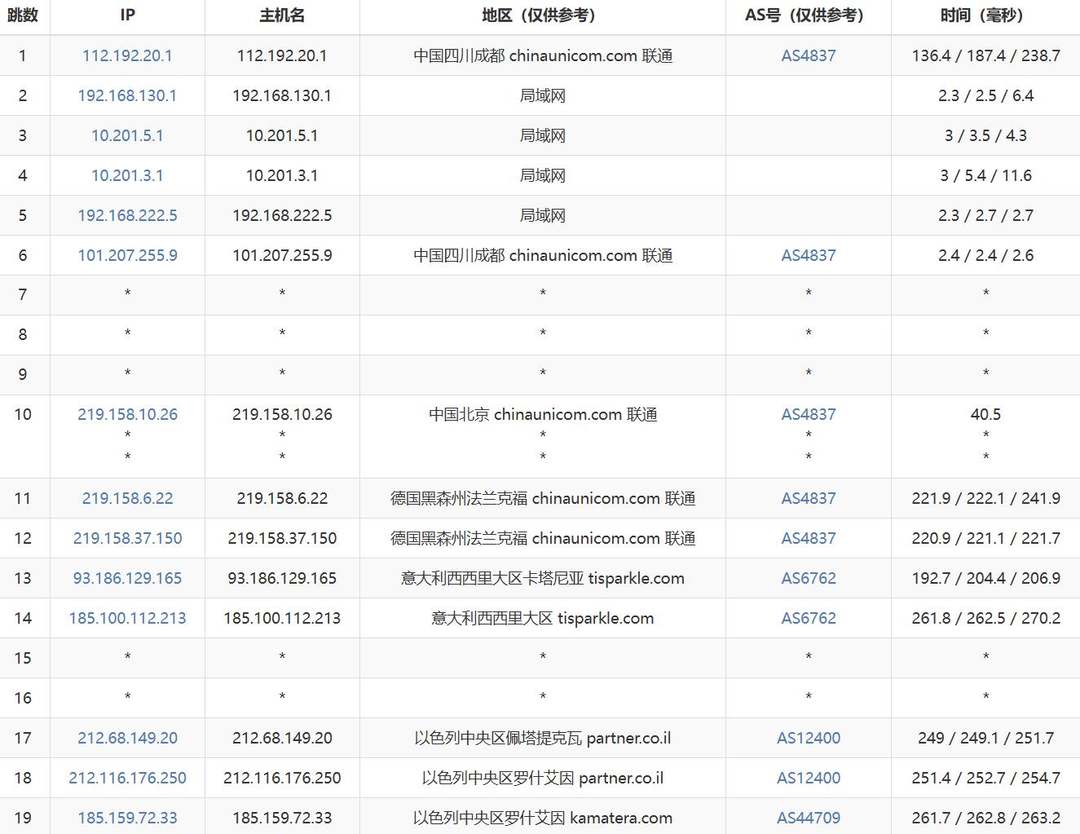Screen dimensions: 1080x834
Task: Click IP link 93.186.129.165
Action: tap(127, 578)
